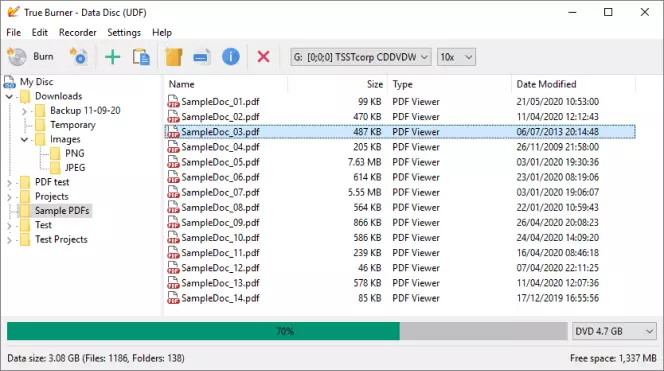Open the Help menu
Image resolution: width=664 pixels, height=371 pixels.
162,33
